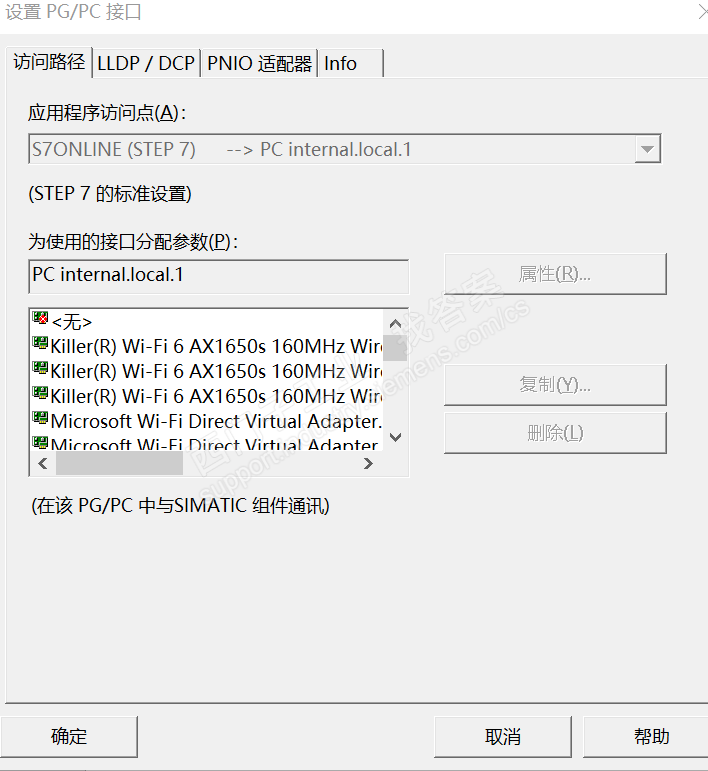Click the third Killer Wi-Fi 6 adapter icon

(40, 396)
